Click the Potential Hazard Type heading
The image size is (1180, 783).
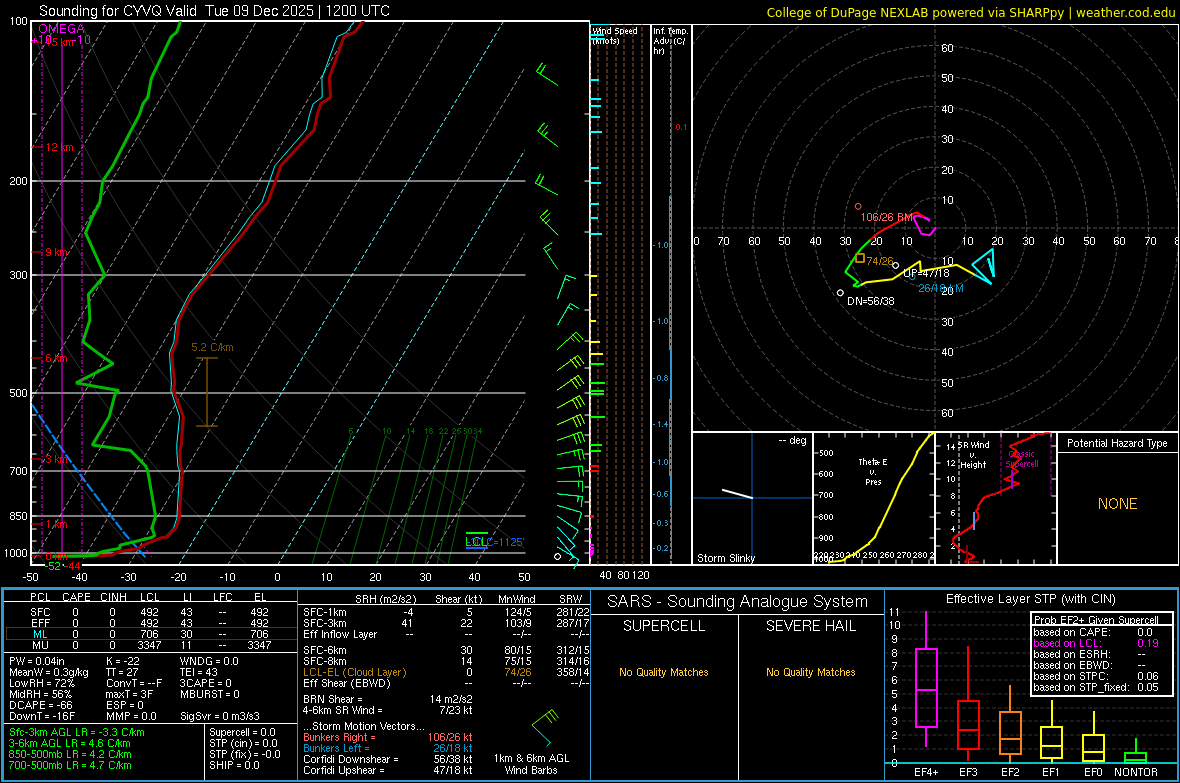1117,443
